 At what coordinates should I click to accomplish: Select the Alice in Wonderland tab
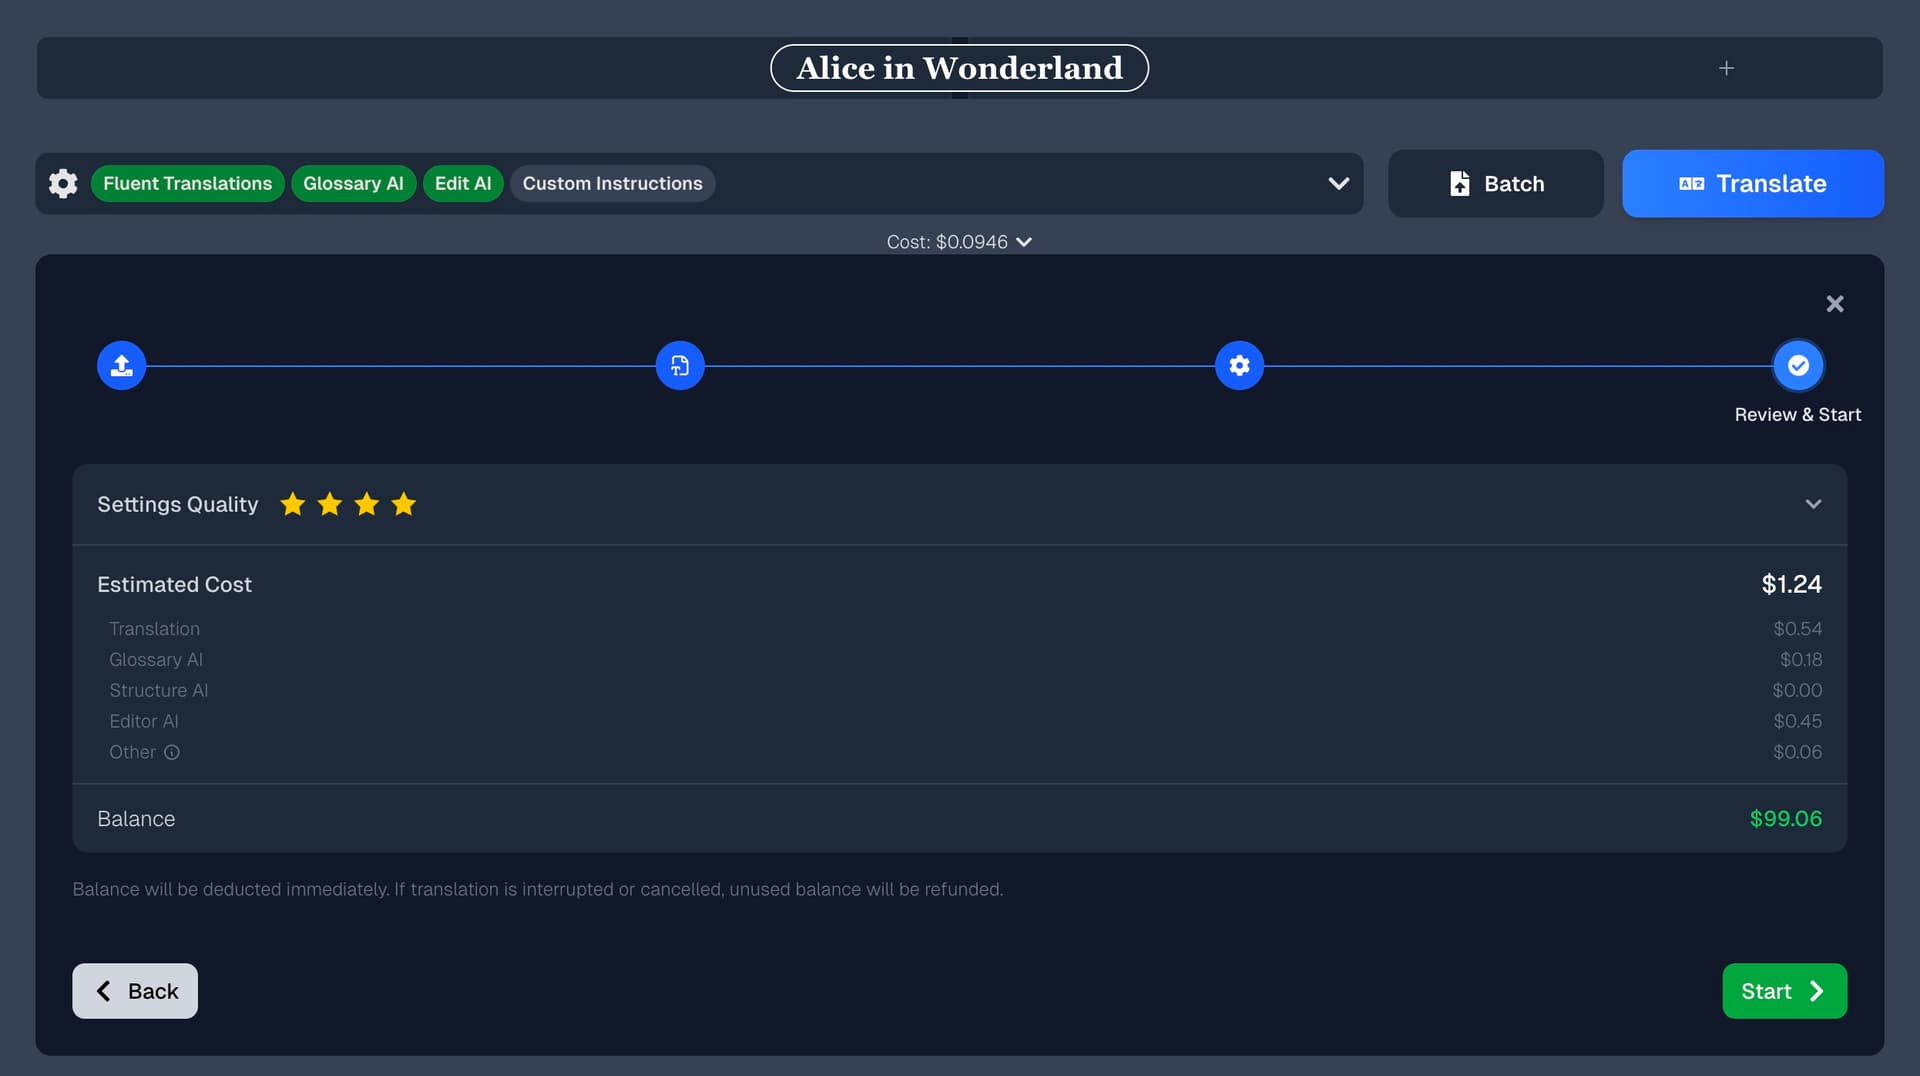[959, 68]
